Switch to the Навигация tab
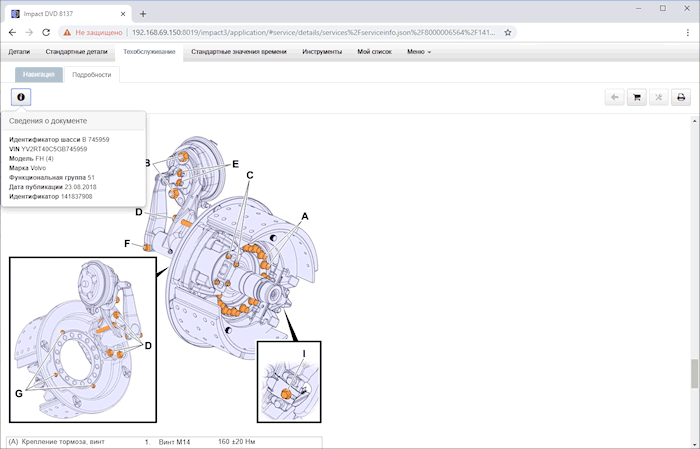 click(x=39, y=74)
